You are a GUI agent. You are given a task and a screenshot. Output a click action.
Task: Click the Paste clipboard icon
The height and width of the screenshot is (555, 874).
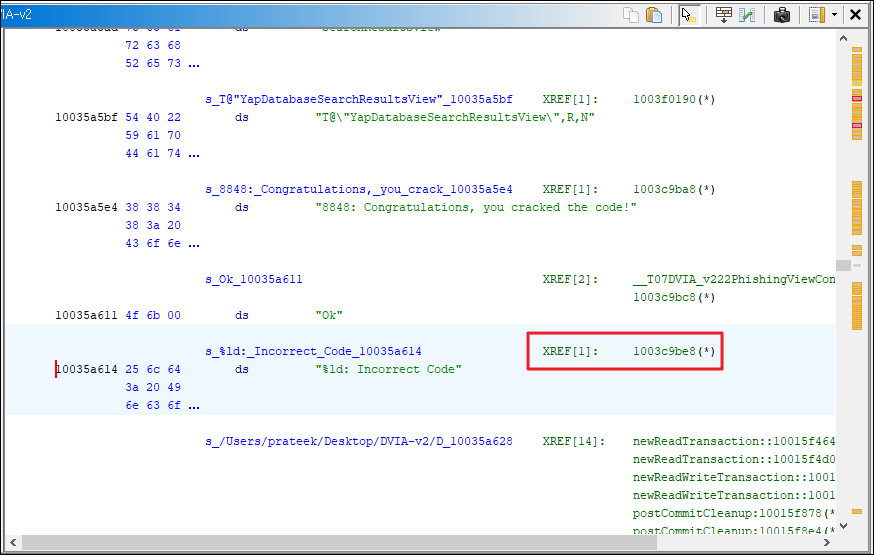[654, 15]
